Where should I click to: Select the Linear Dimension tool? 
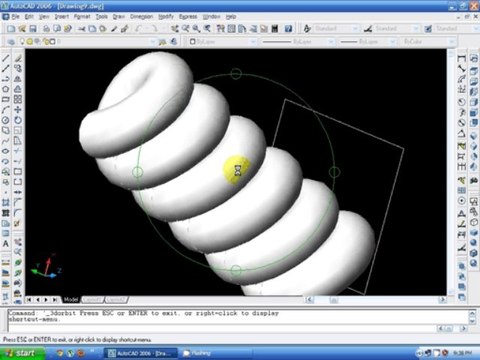(x=462, y=58)
